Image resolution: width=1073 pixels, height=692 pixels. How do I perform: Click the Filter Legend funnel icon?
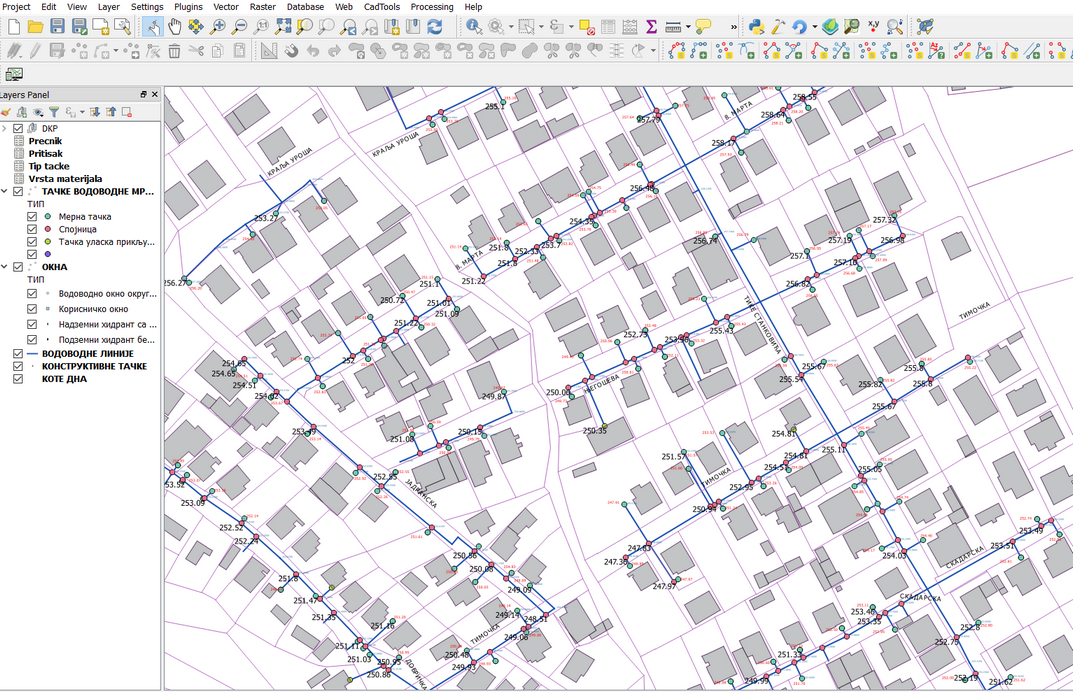pyautogui.click(x=54, y=112)
